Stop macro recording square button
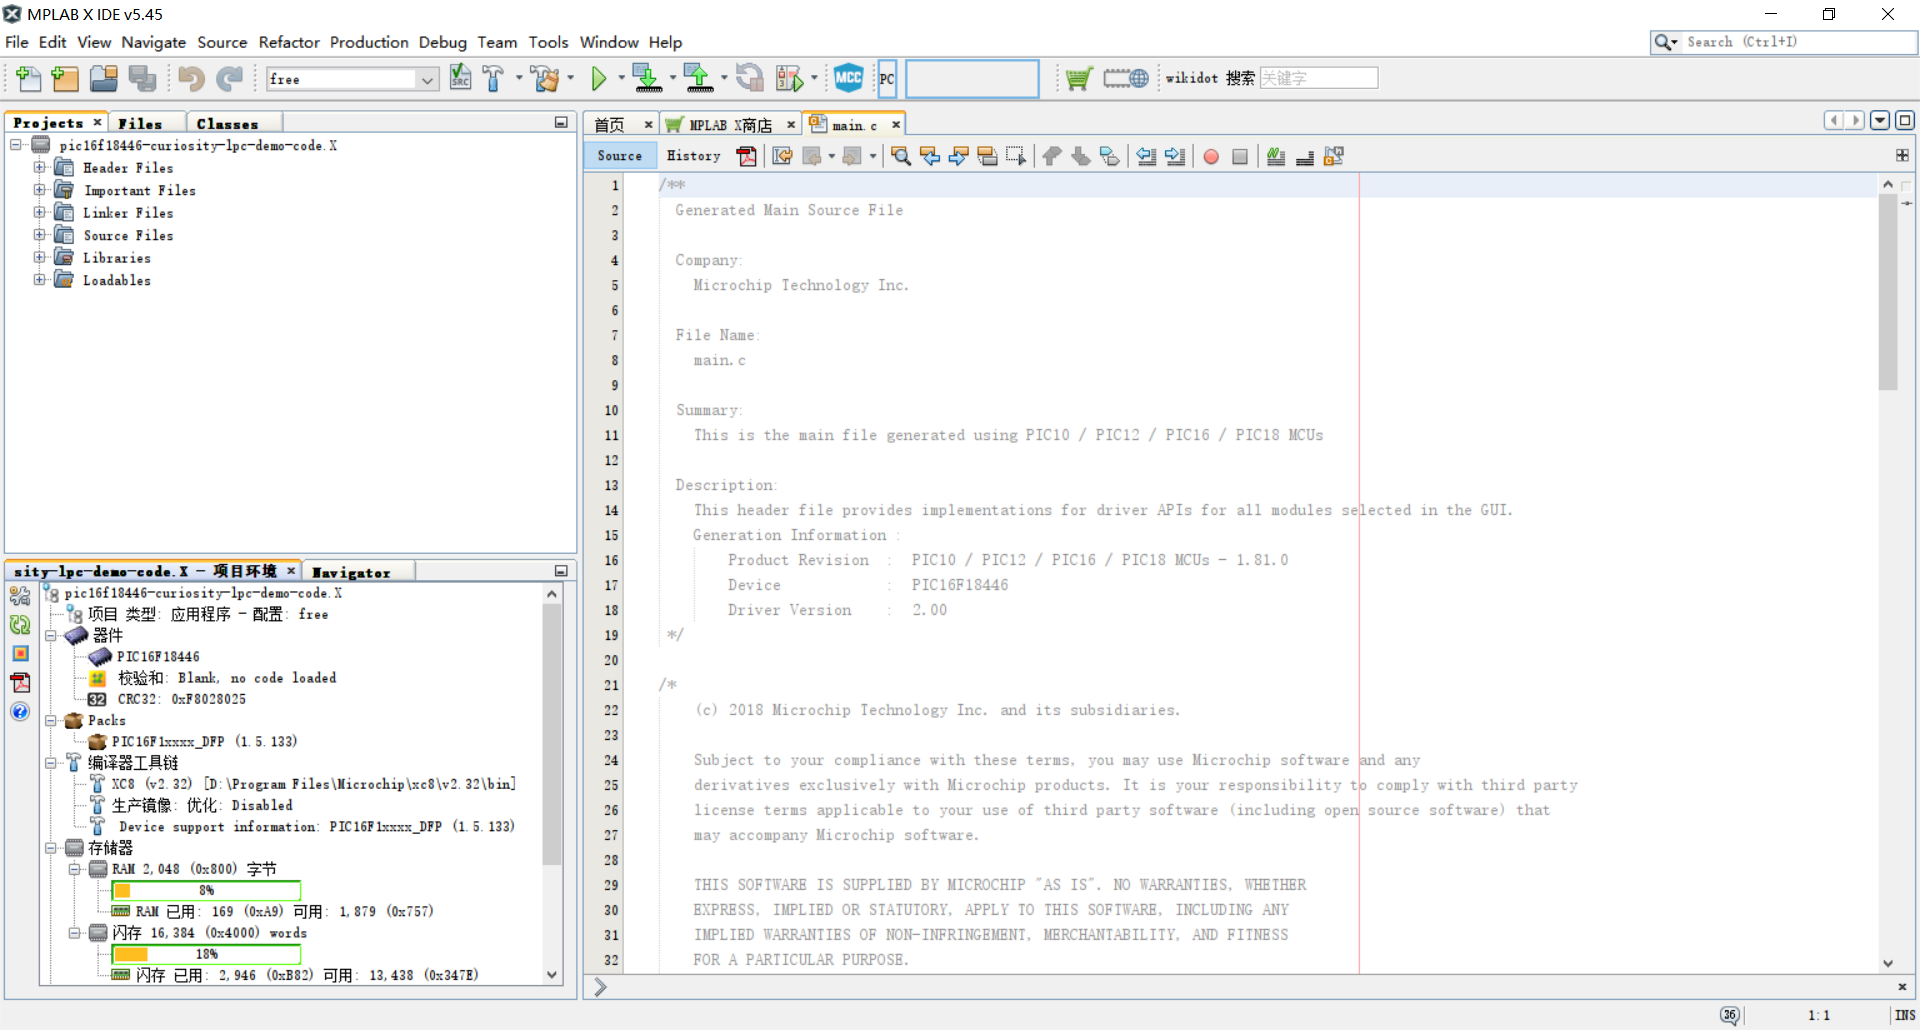The height and width of the screenshot is (1030, 1920). [x=1240, y=156]
